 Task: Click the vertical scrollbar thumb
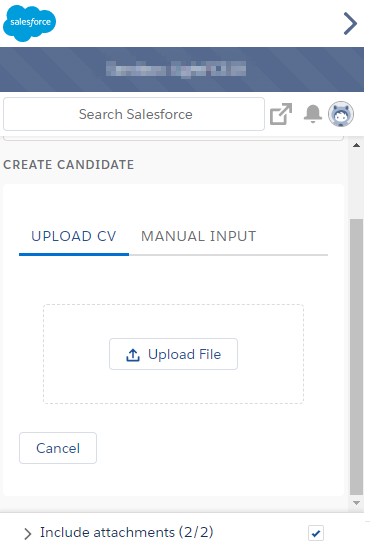[x=357, y=357]
